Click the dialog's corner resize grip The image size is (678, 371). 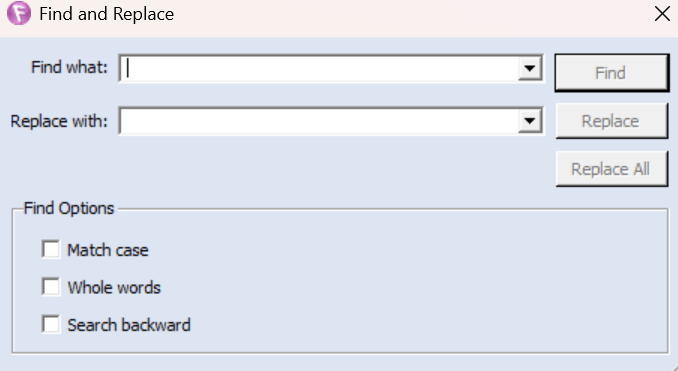tap(674, 367)
